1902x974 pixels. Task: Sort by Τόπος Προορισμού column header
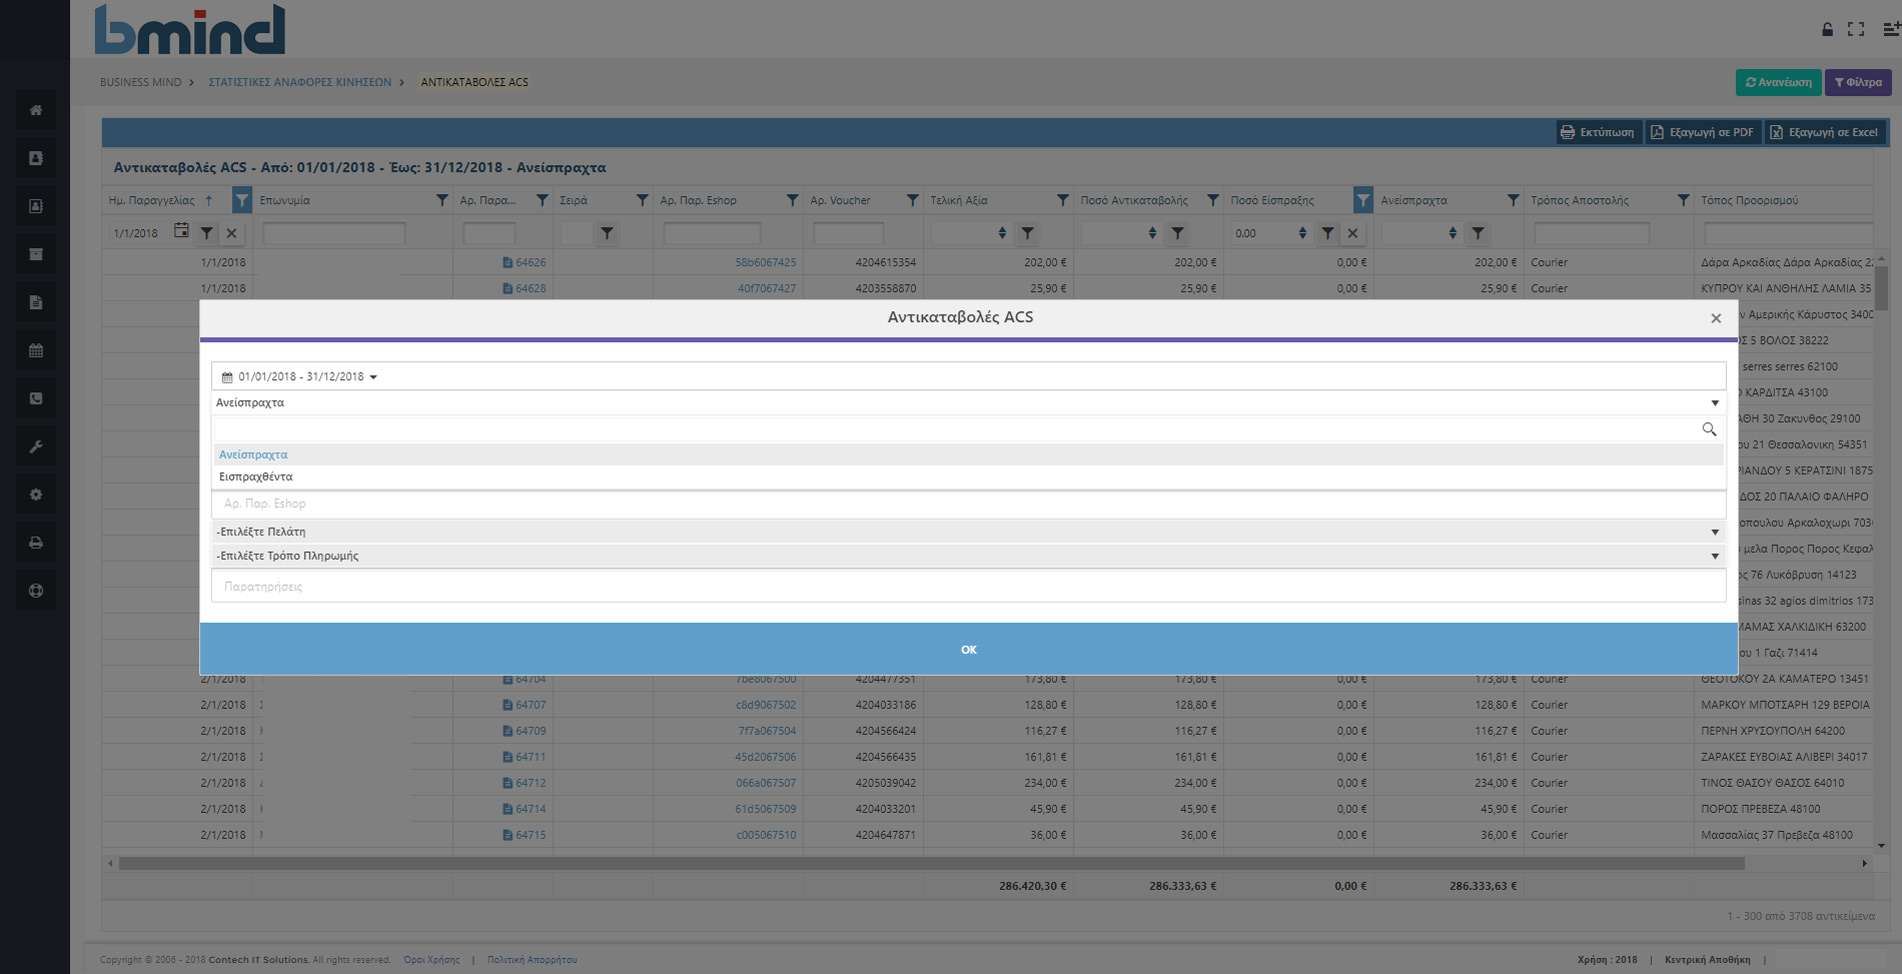[x=1749, y=200]
